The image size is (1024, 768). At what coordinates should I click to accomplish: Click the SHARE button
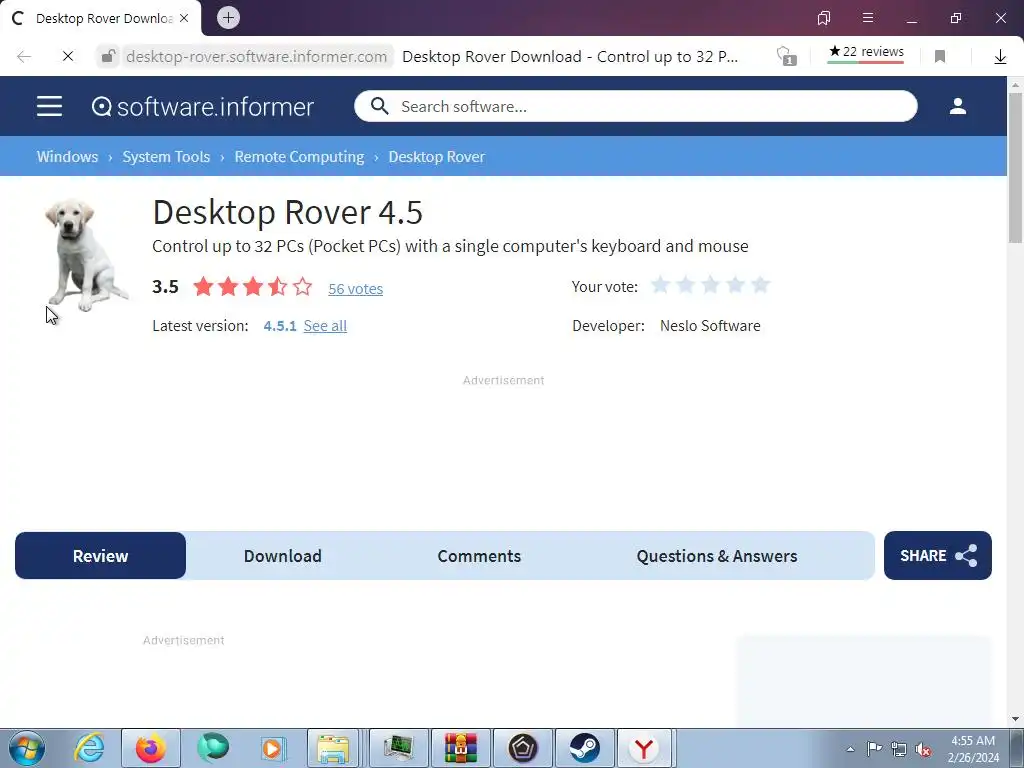[937, 556]
